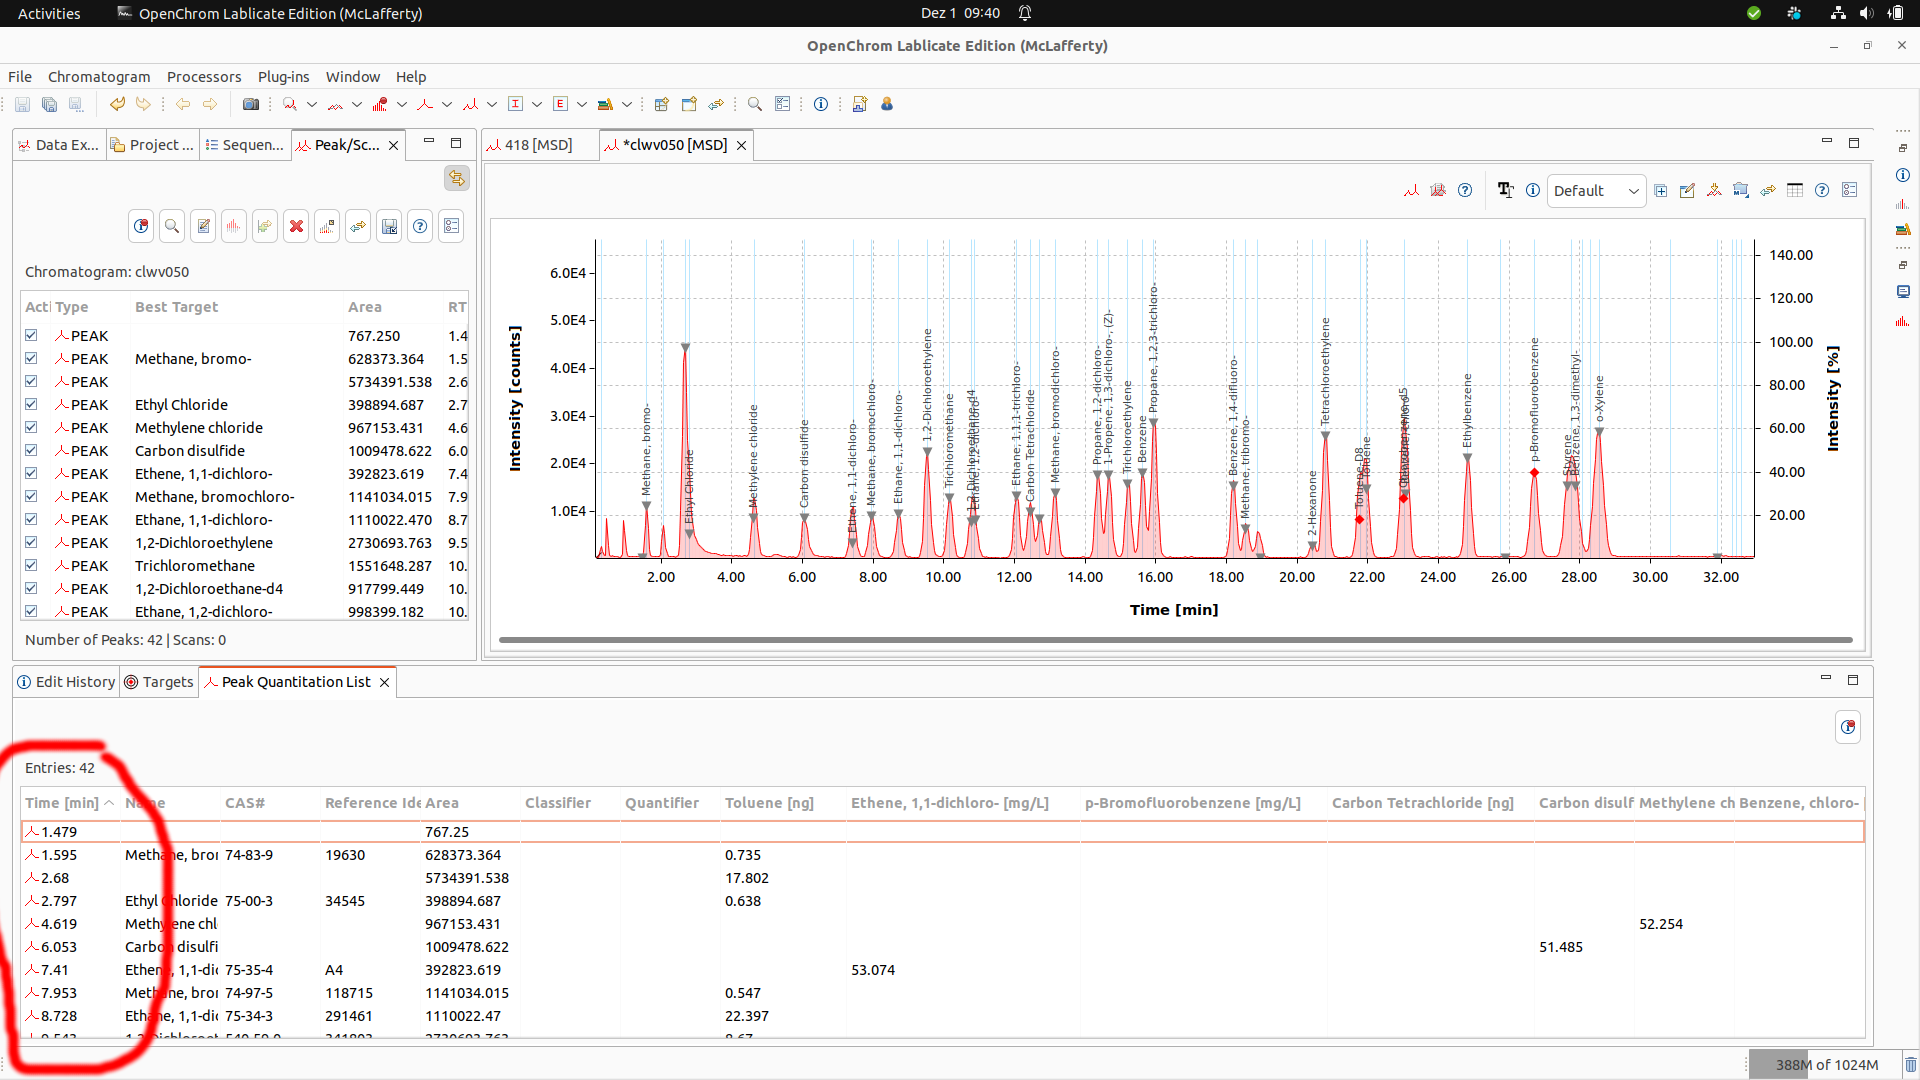Switch to the Data Explorer tab
This screenshot has height=1080, width=1920.
pos(59,145)
